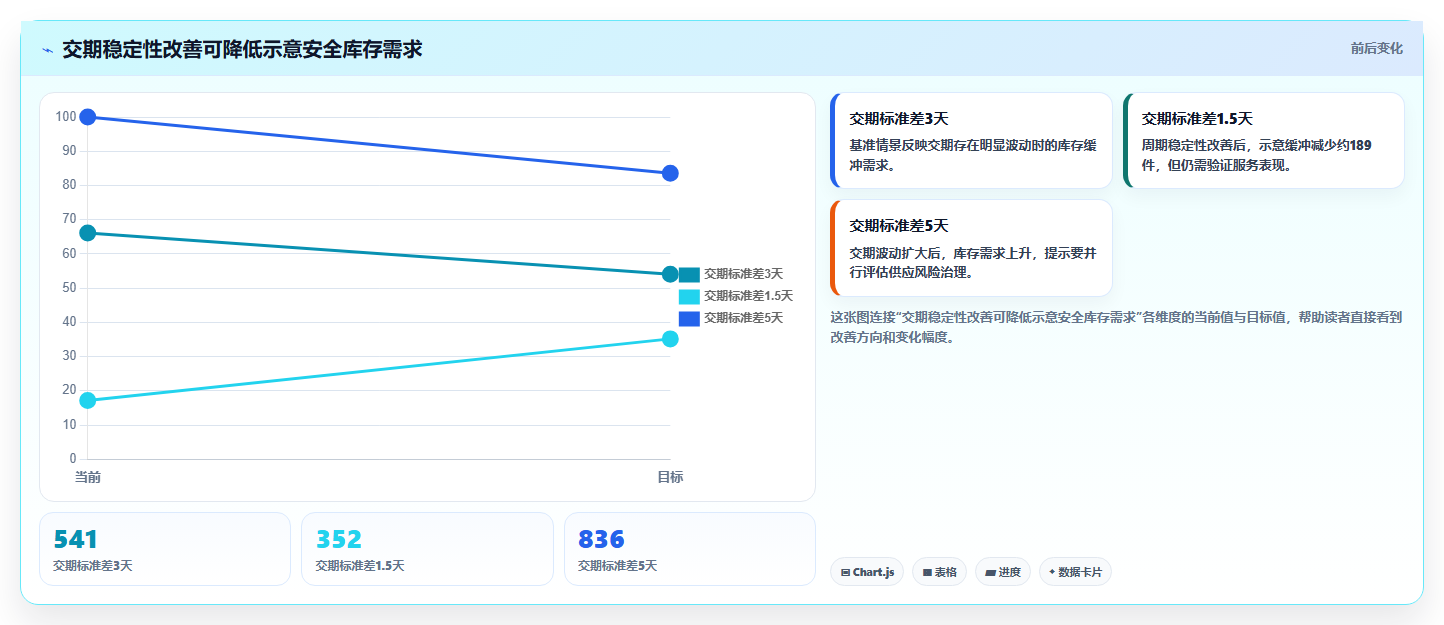Viewport: 1444px width, 625px height.
Task: Click the y-axis label 50
Action: 69,288
